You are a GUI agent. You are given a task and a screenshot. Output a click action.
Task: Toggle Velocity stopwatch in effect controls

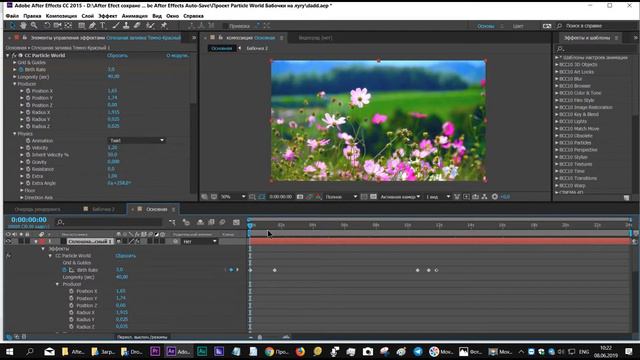pos(28,148)
